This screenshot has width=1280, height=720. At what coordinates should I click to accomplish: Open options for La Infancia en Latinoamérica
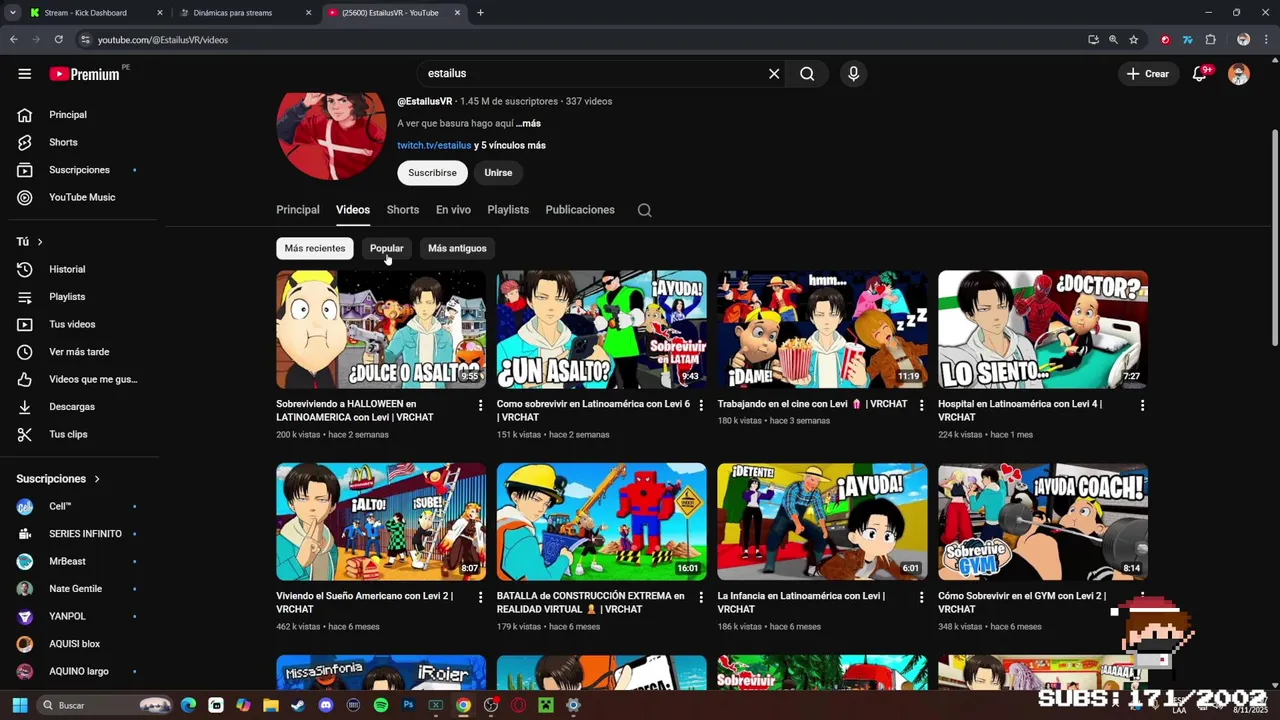pyautogui.click(x=921, y=597)
